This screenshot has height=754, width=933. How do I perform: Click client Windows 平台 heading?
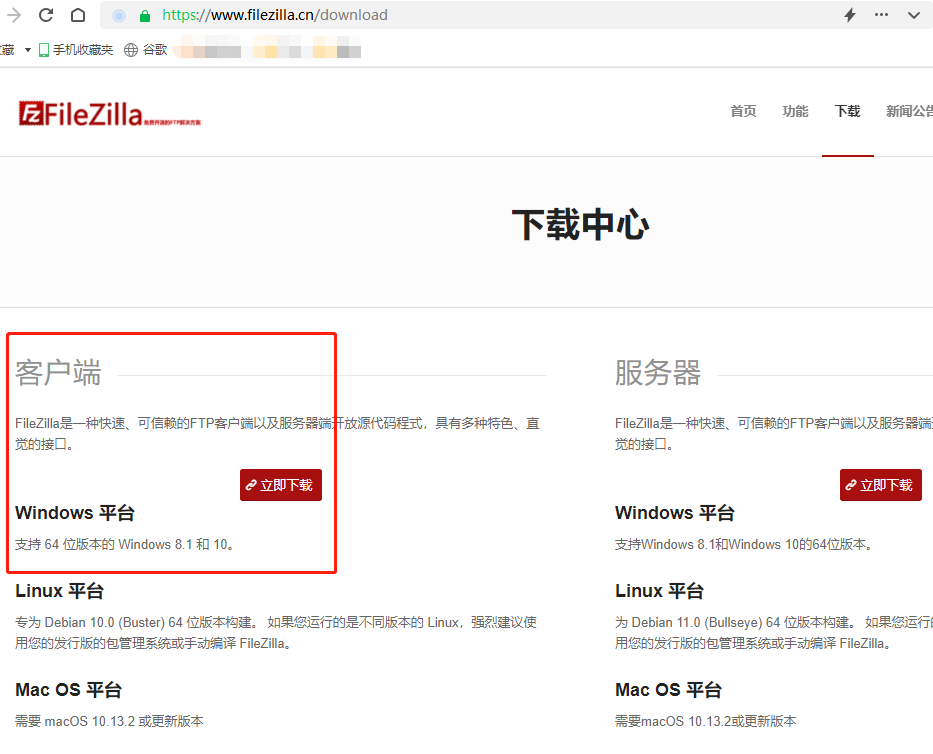tap(75, 513)
